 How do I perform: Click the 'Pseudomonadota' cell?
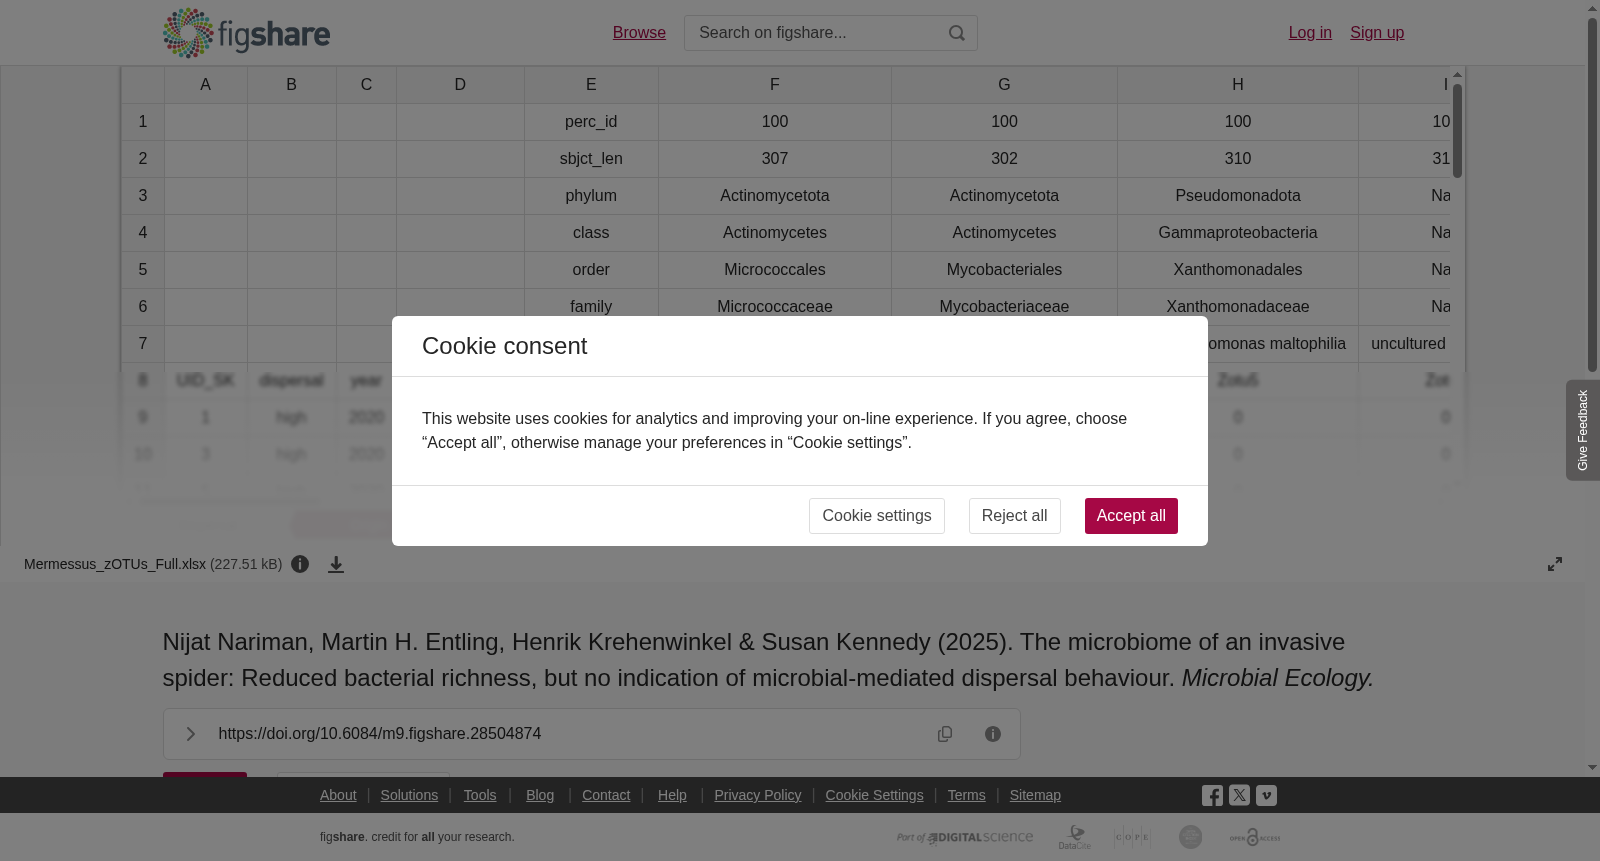(1238, 196)
